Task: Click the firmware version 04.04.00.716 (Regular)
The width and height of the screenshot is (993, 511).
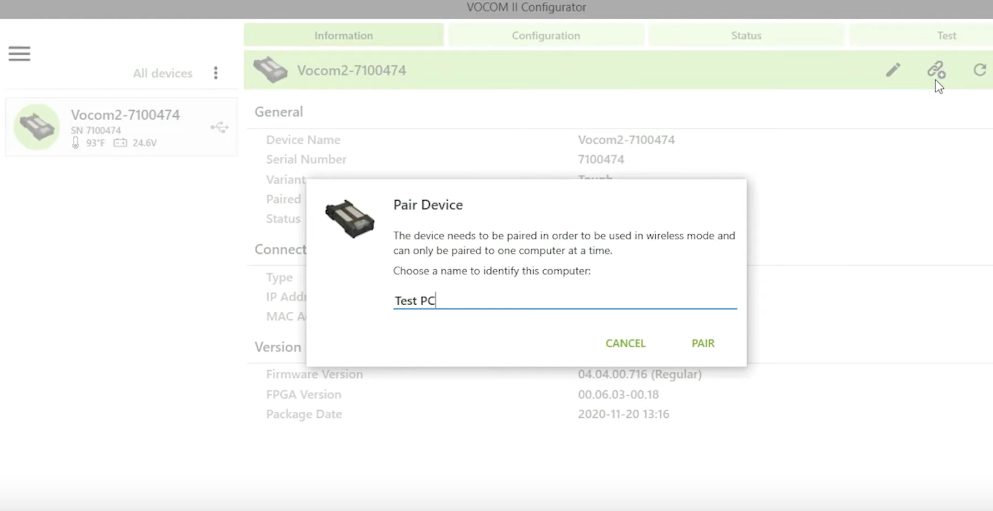Action: click(640, 374)
